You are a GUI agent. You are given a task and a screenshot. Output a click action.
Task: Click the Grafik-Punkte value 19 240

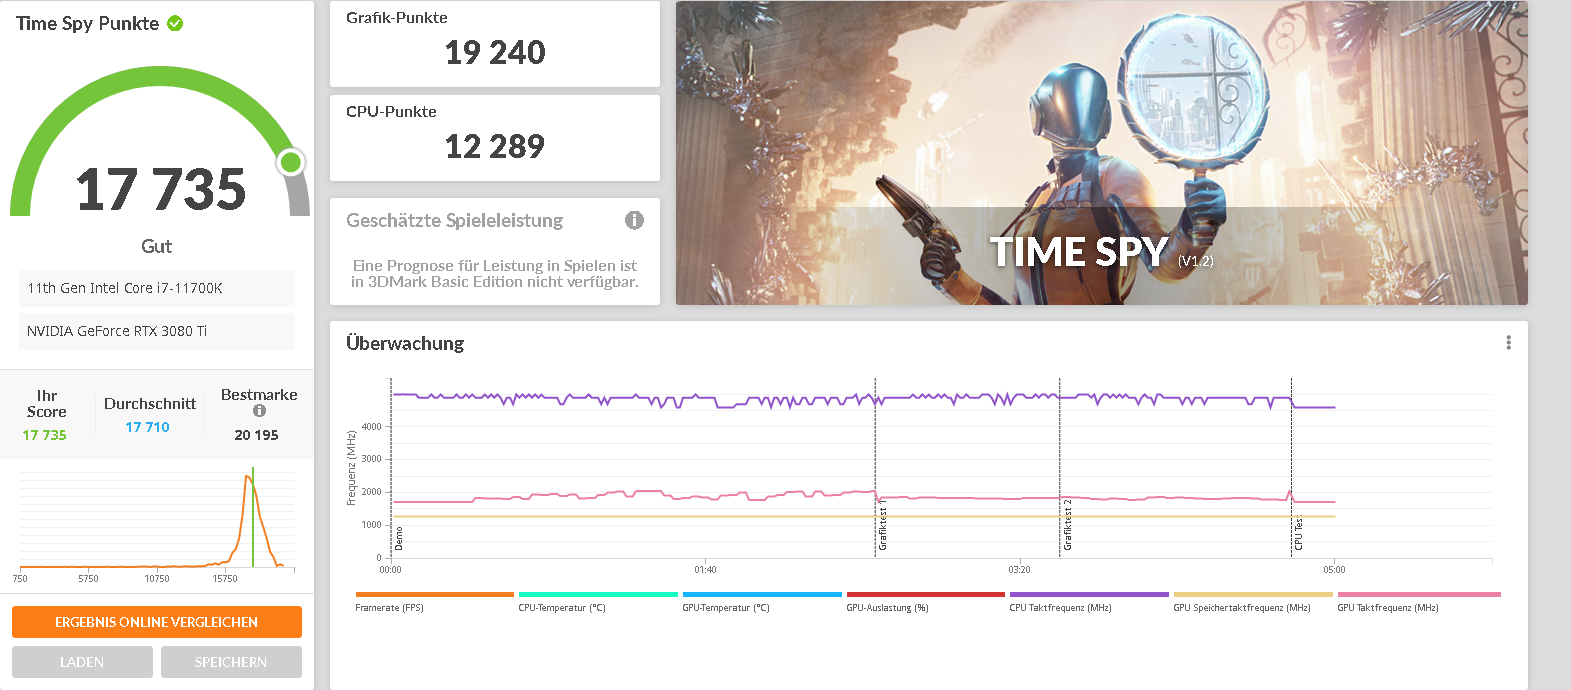tap(495, 52)
